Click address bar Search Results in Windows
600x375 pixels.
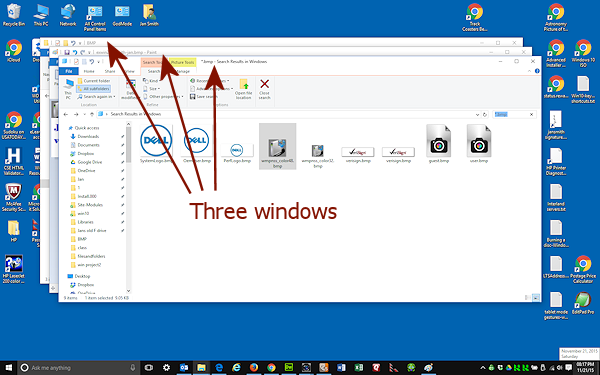135,114
